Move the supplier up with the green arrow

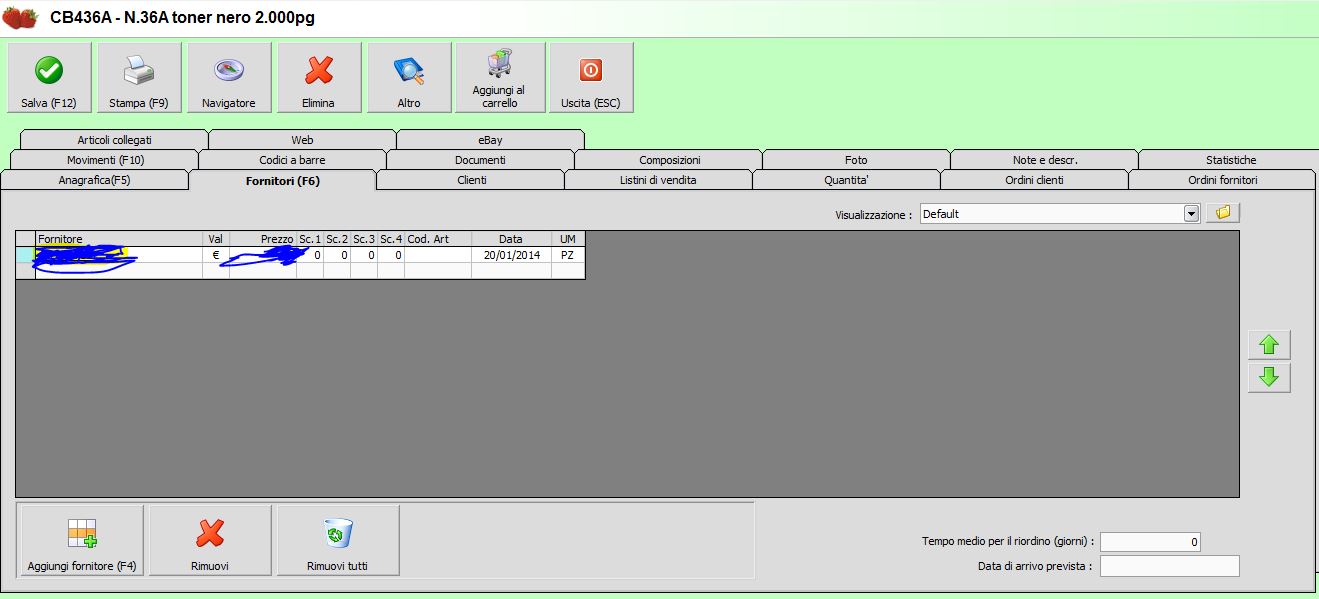1269,345
